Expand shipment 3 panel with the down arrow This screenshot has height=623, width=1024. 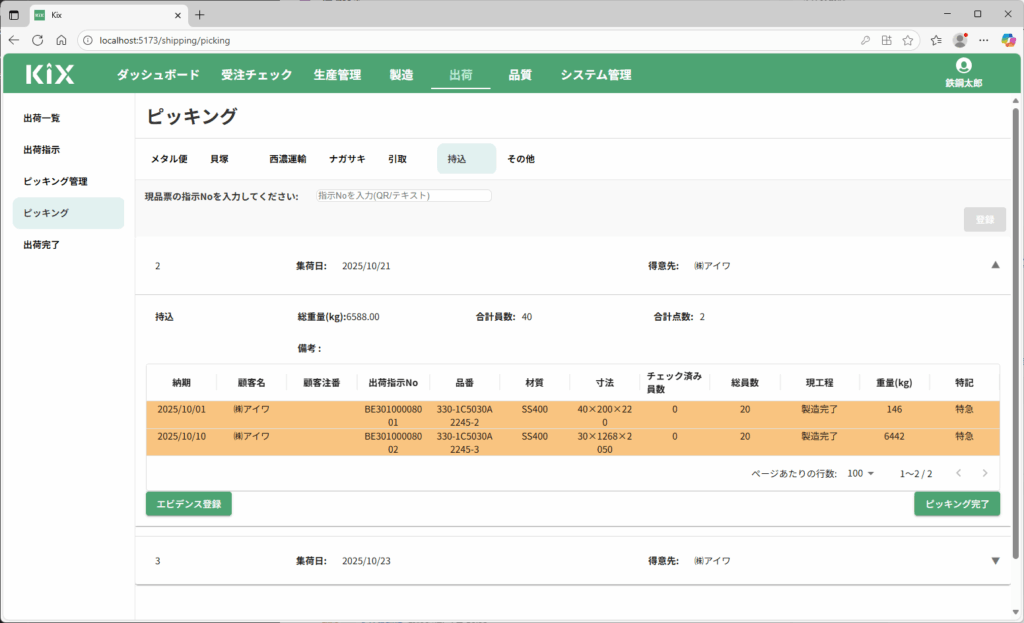point(994,561)
